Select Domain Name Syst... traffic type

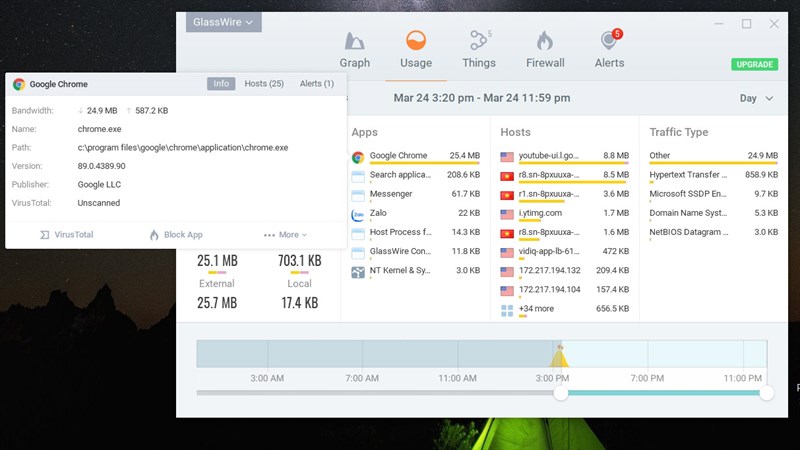click(713, 214)
